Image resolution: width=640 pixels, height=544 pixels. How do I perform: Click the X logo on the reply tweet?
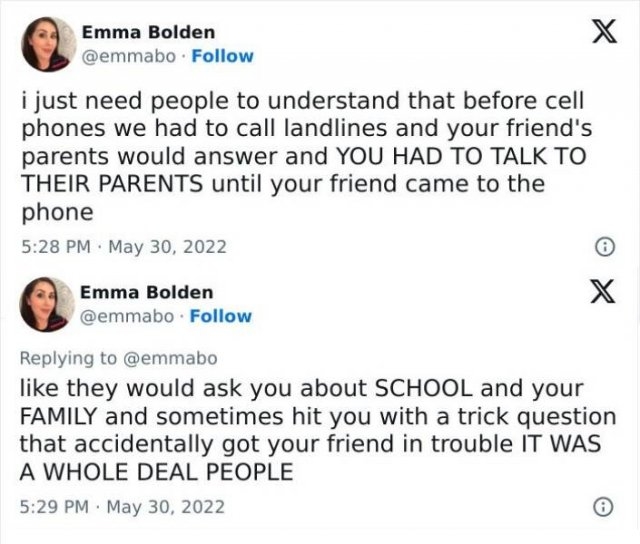pos(599,299)
